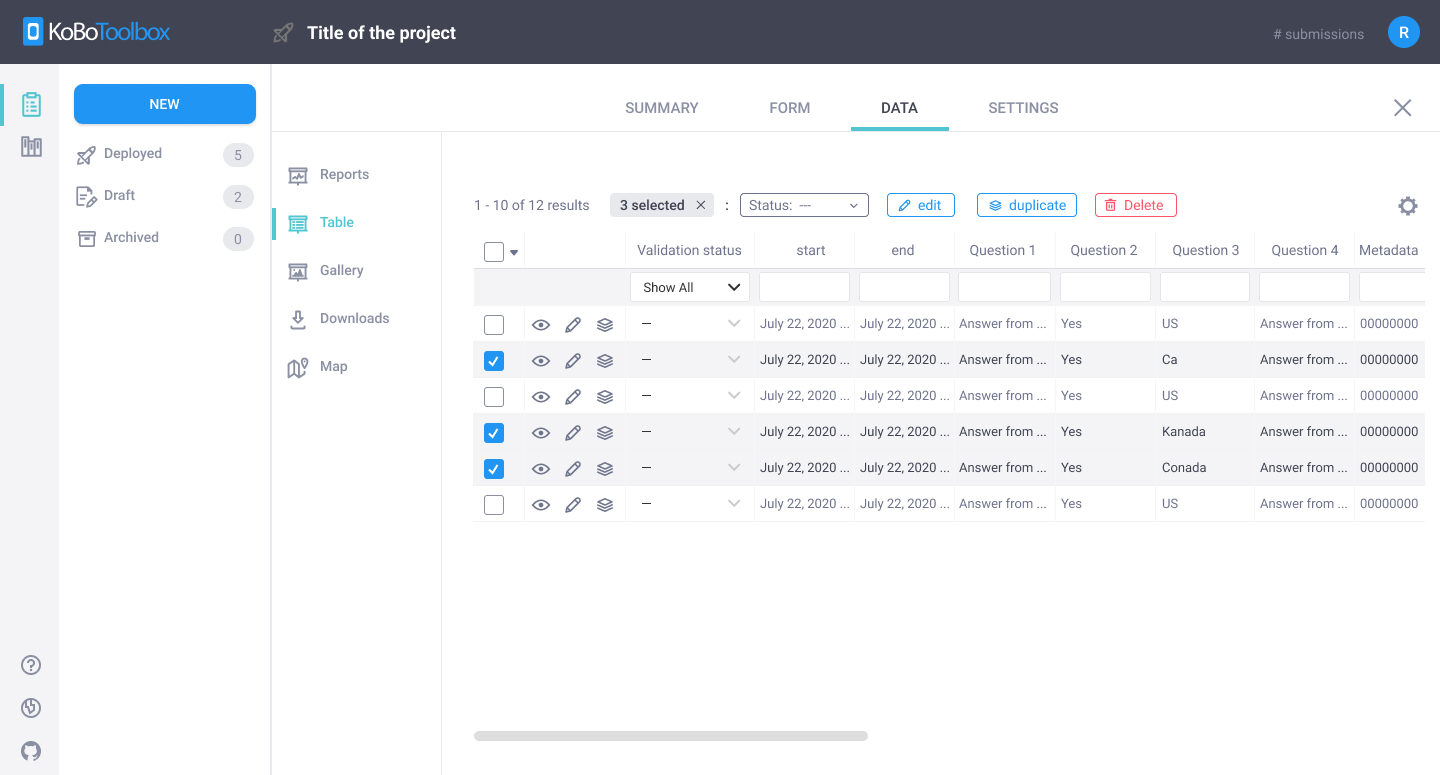This screenshot has width=1440, height=775.
Task: Toggle the select-all checkbox in the header
Action: click(x=493, y=250)
